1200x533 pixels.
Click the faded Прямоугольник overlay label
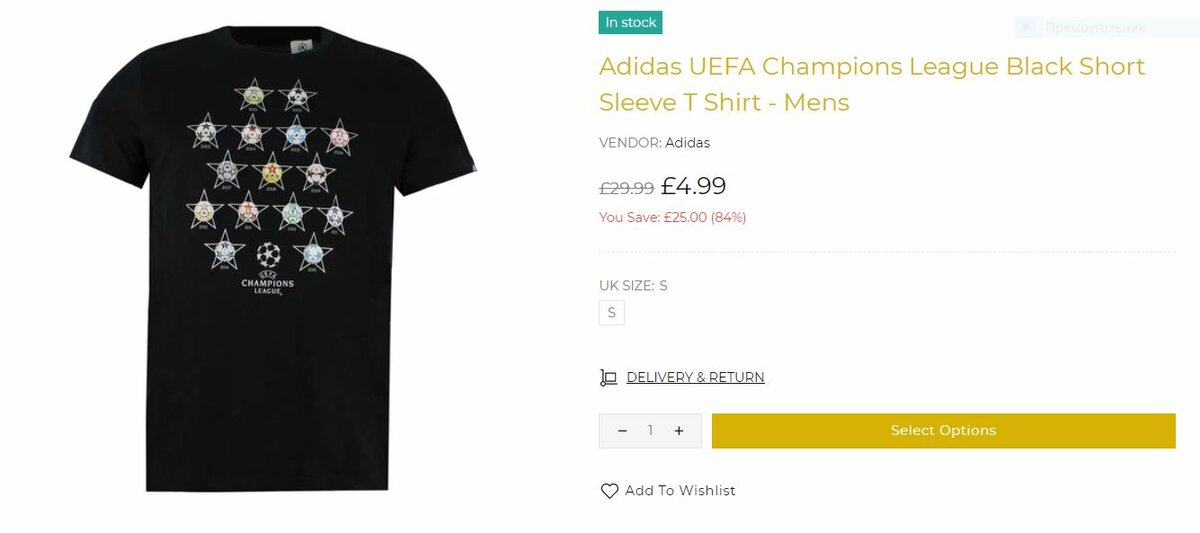[1094, 28]
